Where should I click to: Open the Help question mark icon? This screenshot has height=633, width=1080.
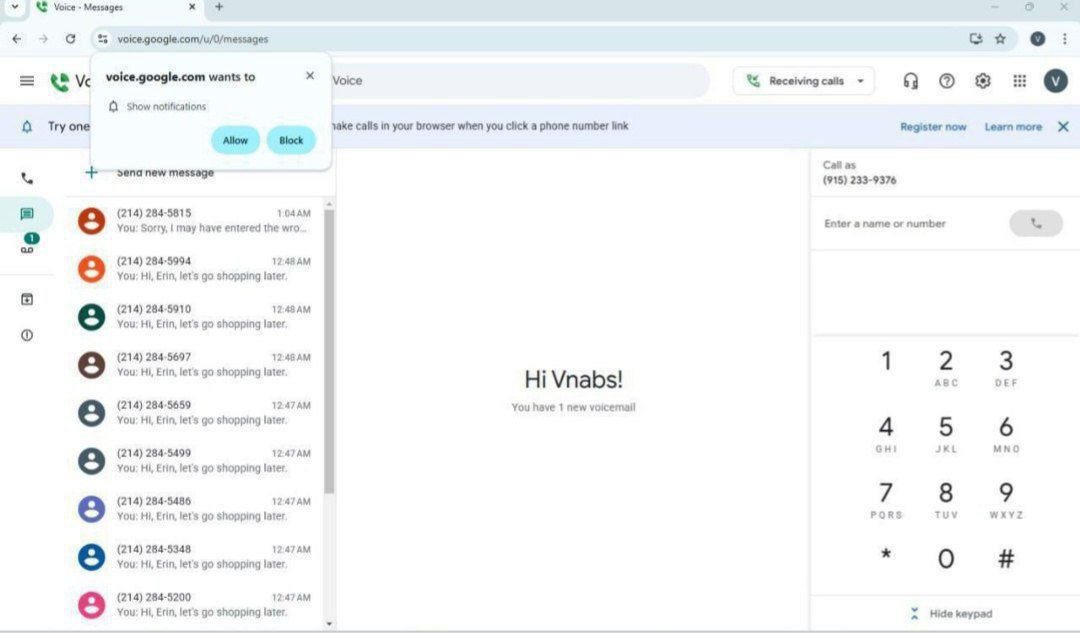(947, 81)
